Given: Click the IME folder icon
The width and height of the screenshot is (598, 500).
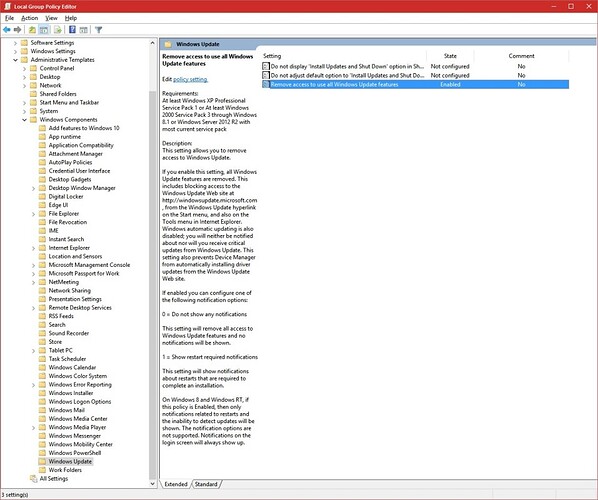Looking at the screenshot, I should coord(42,231).
